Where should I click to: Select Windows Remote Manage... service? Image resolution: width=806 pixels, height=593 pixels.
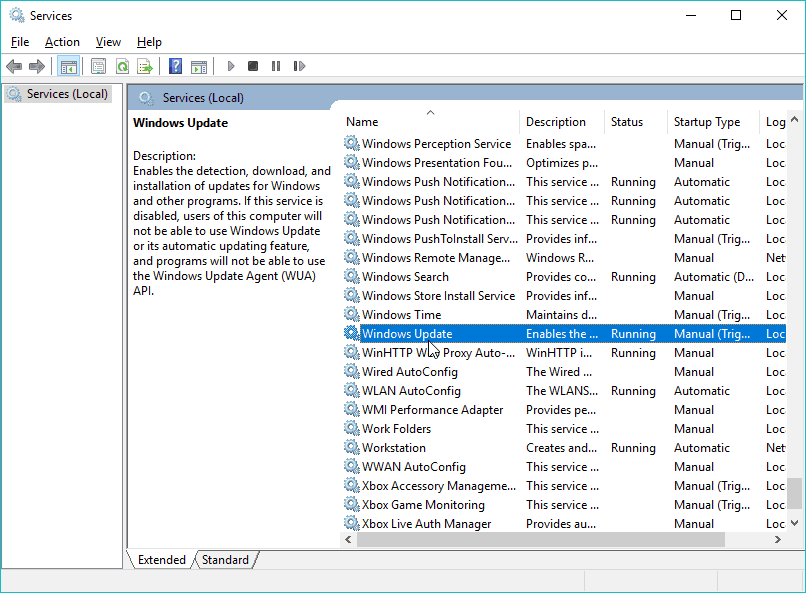[x=564, y=257]
